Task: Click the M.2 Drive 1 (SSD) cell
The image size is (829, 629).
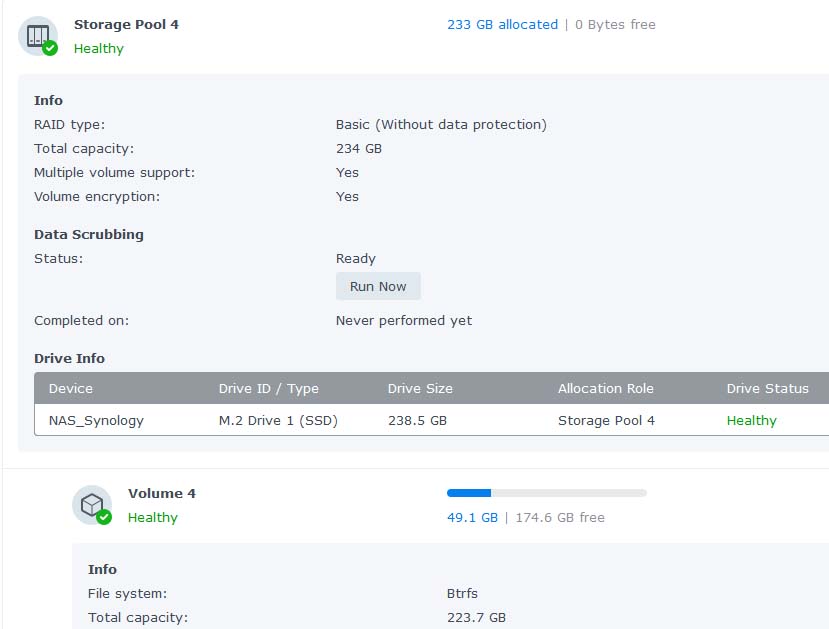Action: click(278, 420)
